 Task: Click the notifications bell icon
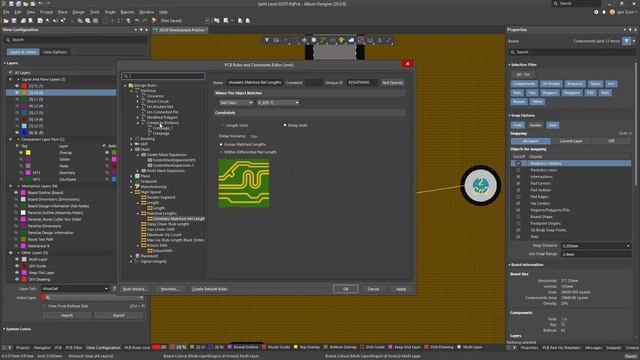pyautogui.click(x=604, y=12)
